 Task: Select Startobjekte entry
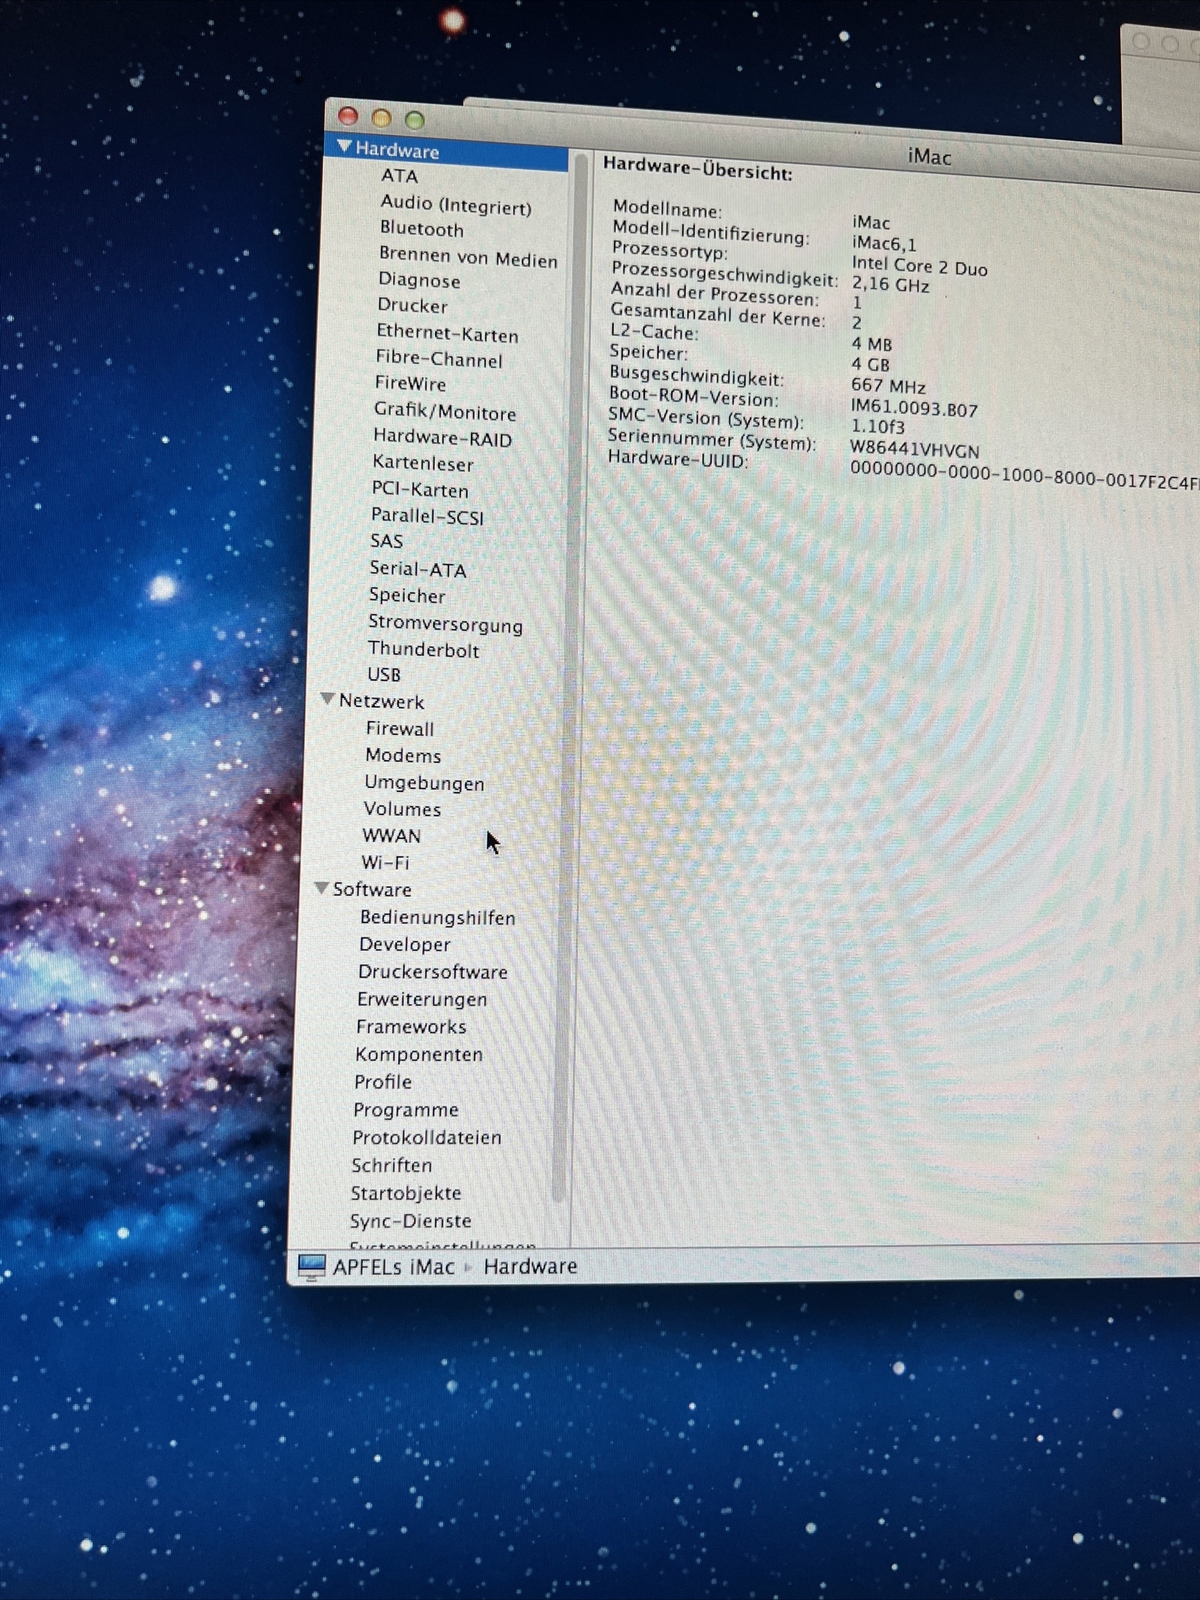tap(406, 1194)
